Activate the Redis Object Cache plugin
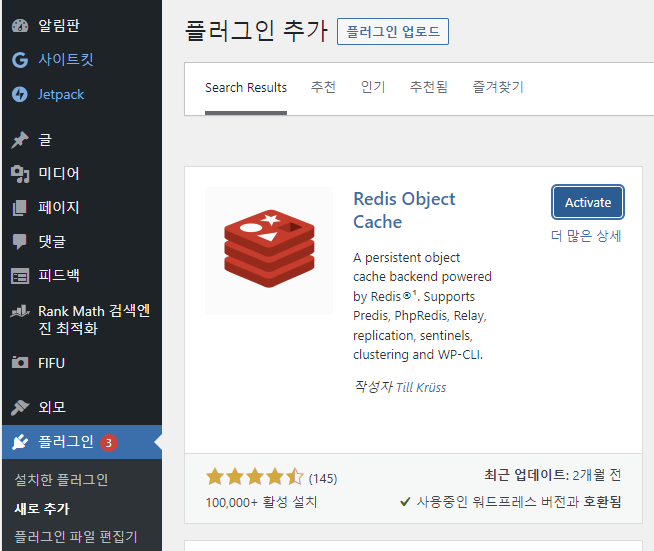Viewport: 654px width, 551px height. (588, 202)
